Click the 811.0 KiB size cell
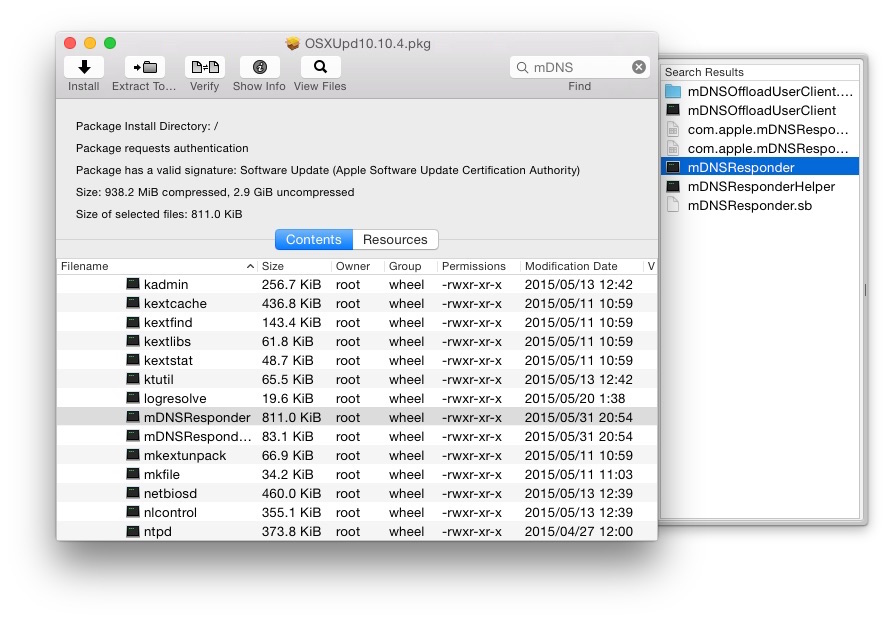885x621 pixels. [x=291, y=418]
